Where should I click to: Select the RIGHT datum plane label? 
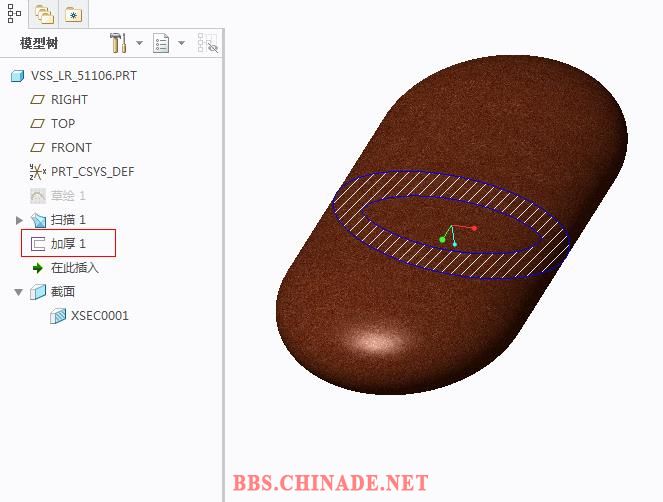(x=69, y=100)
